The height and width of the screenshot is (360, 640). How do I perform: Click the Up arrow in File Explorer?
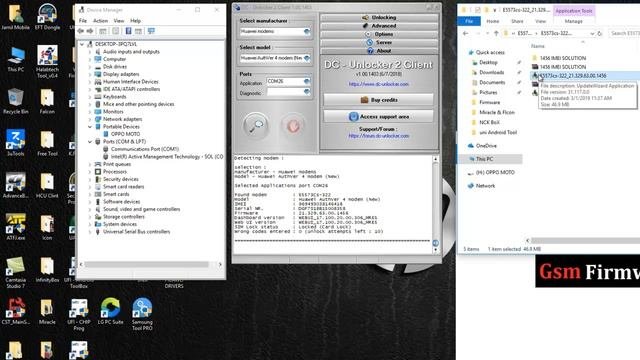click(x=496, y=33)
